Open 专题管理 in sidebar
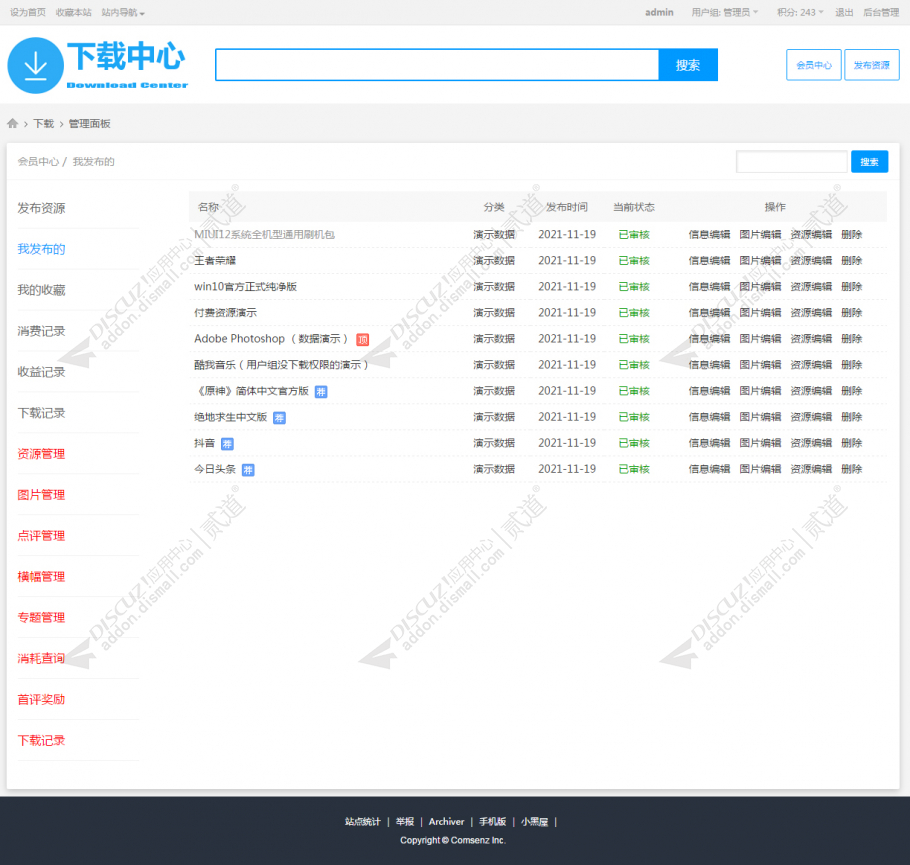910x865 pixels. click(41, 617)
